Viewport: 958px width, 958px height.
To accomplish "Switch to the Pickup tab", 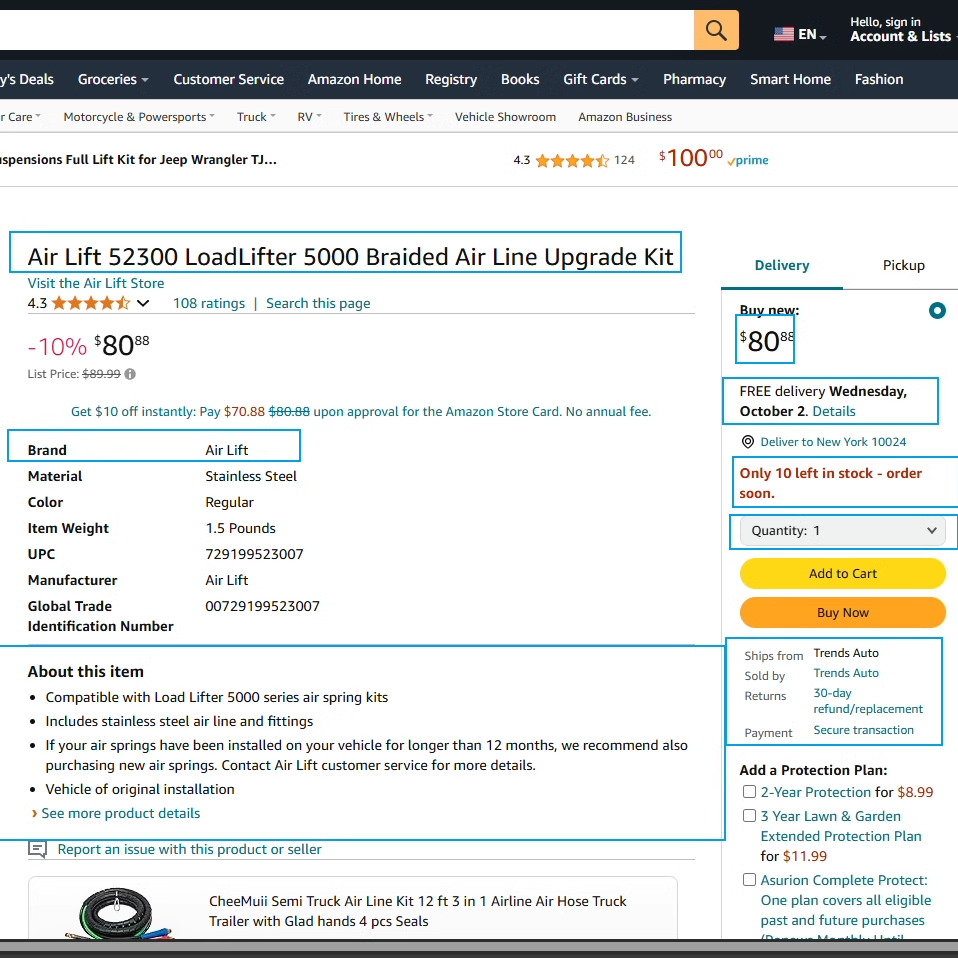I will pyautogui.click(x=903, y=265).
